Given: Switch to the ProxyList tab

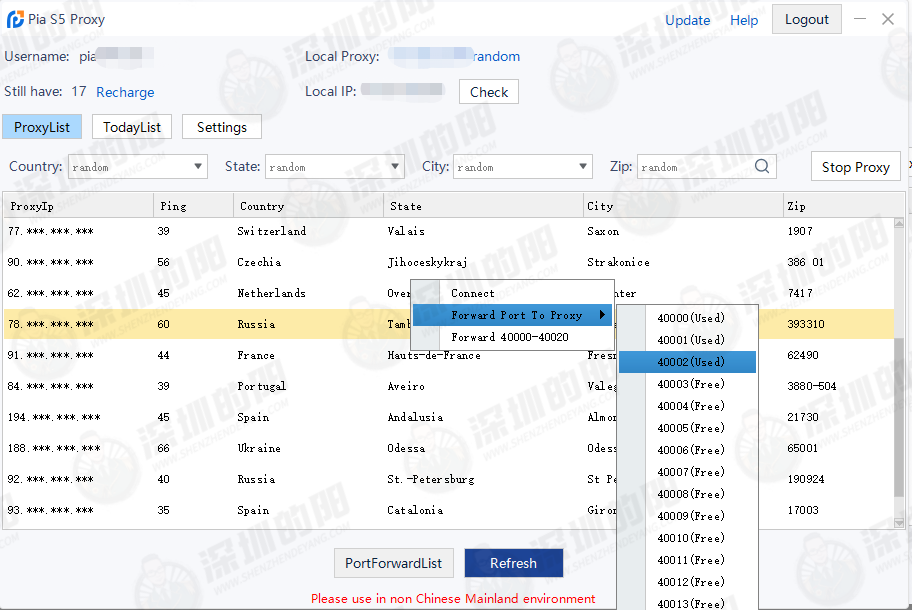Looking at the screenshot, I should click(42, 127).
